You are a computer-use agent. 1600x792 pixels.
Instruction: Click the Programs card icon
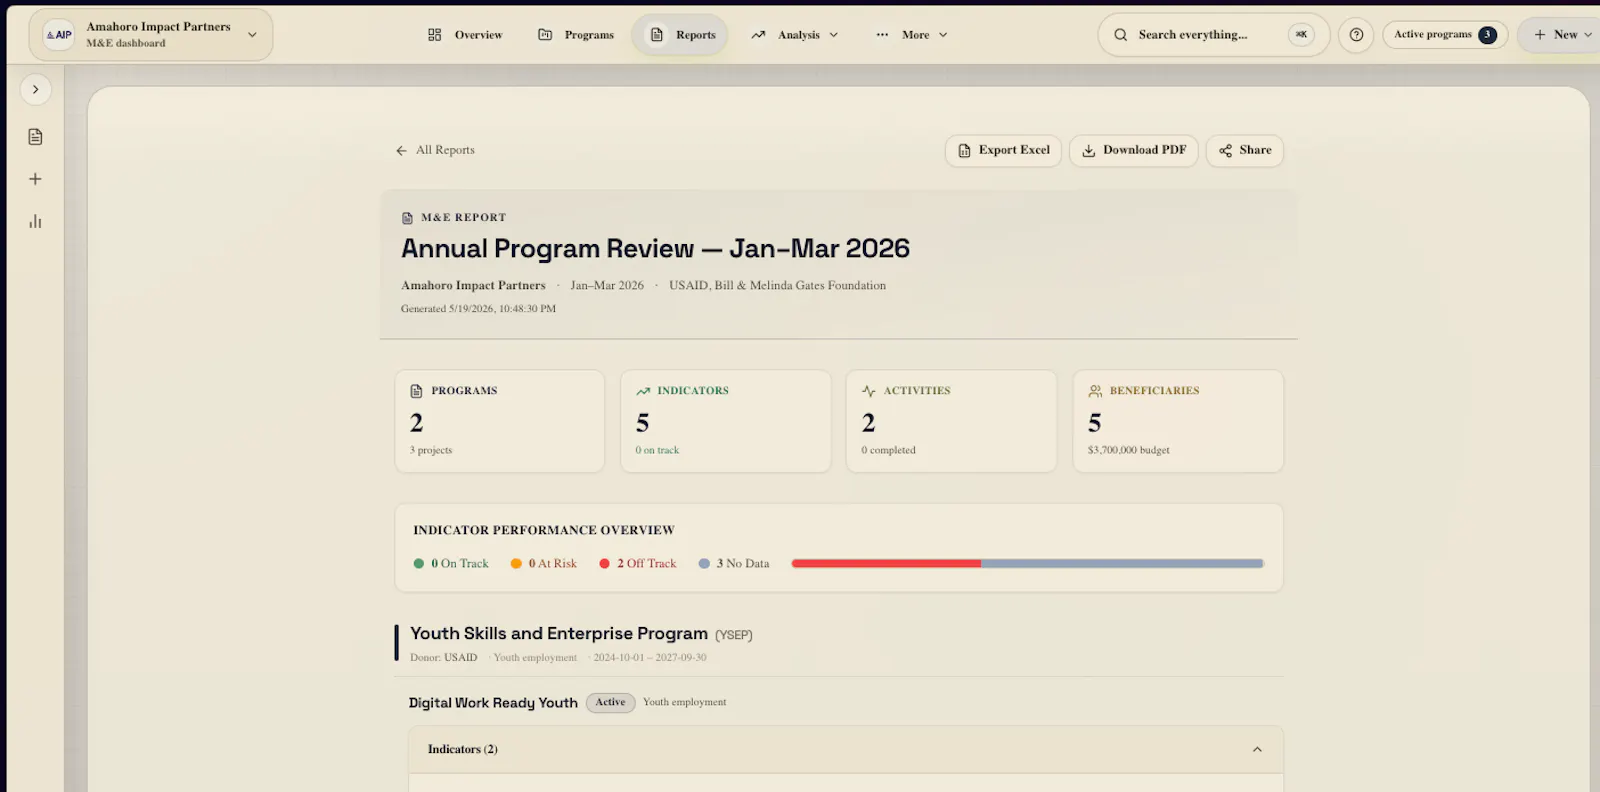pos(417,391)
